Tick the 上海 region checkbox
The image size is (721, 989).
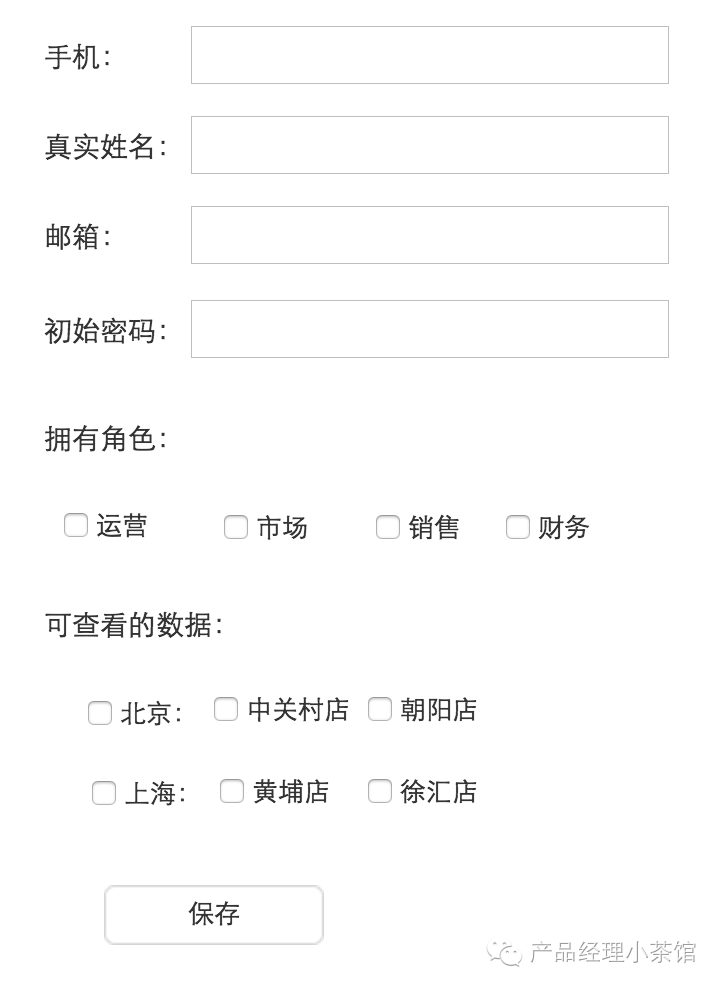pos(104,793)
